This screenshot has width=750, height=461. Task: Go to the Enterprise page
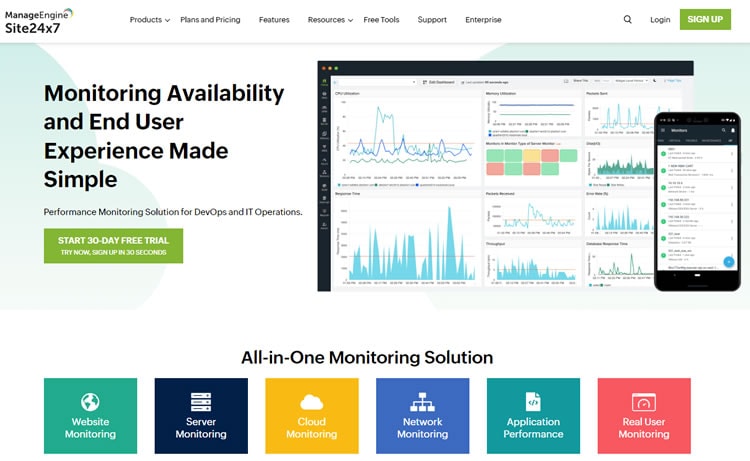coord(483,20)
